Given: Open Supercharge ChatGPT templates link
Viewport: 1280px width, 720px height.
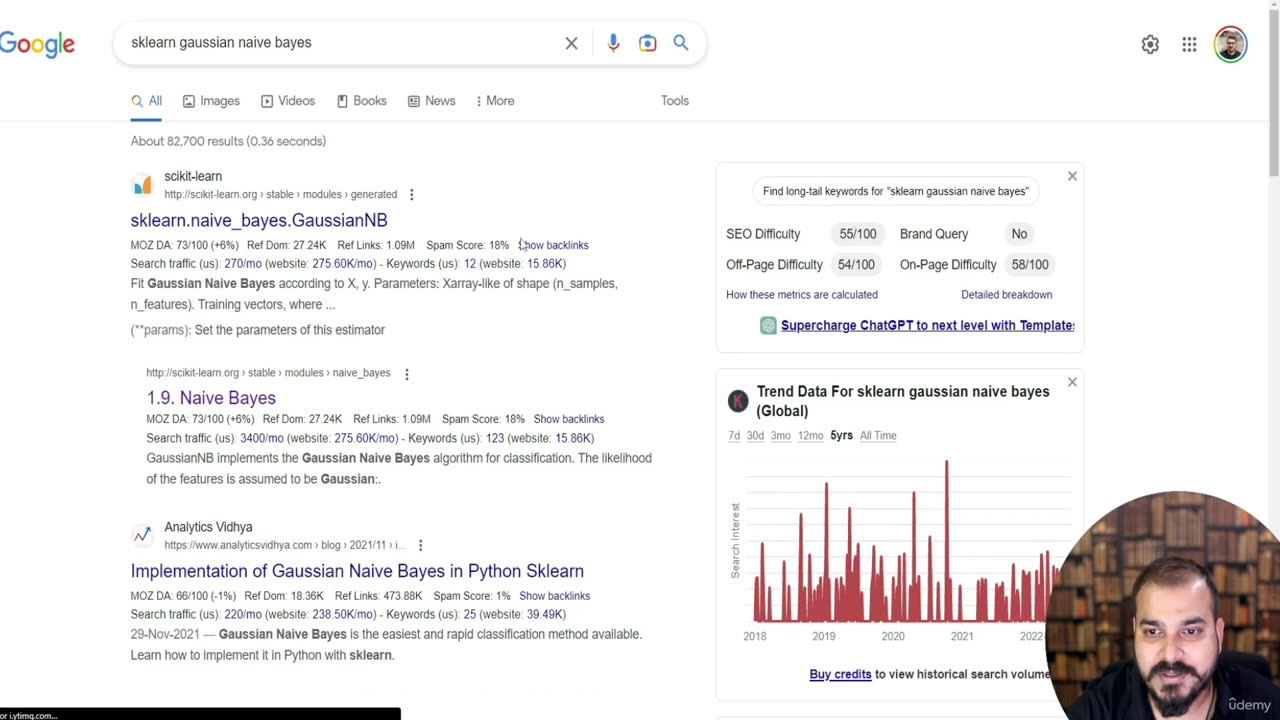Looking at the screenshot, I should pos(927,325).
